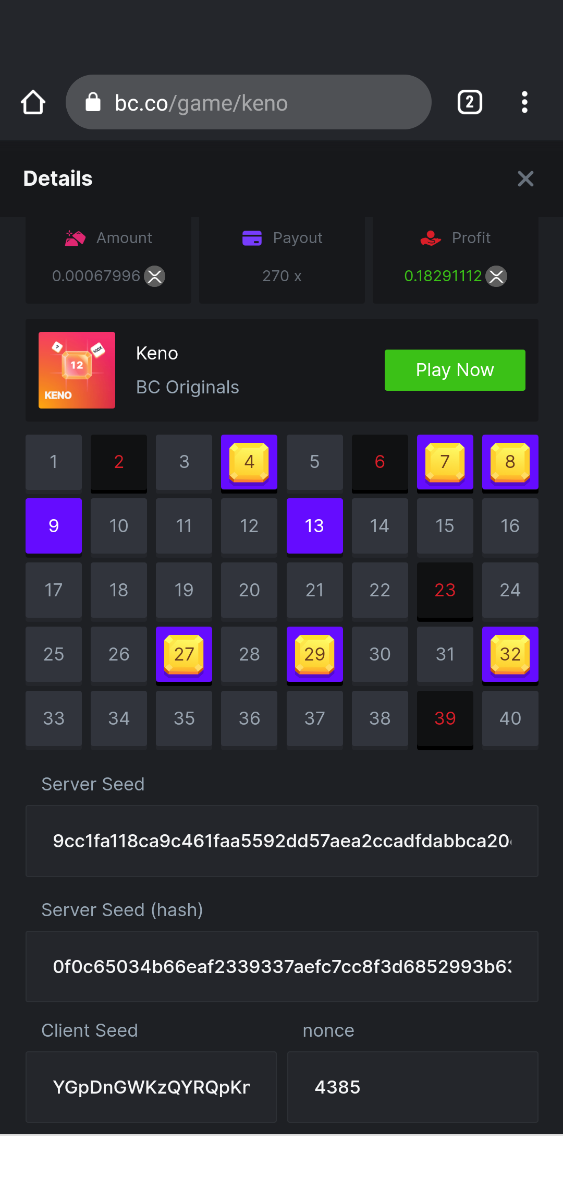Click the gold gem on tile 8

click(510, 462)
